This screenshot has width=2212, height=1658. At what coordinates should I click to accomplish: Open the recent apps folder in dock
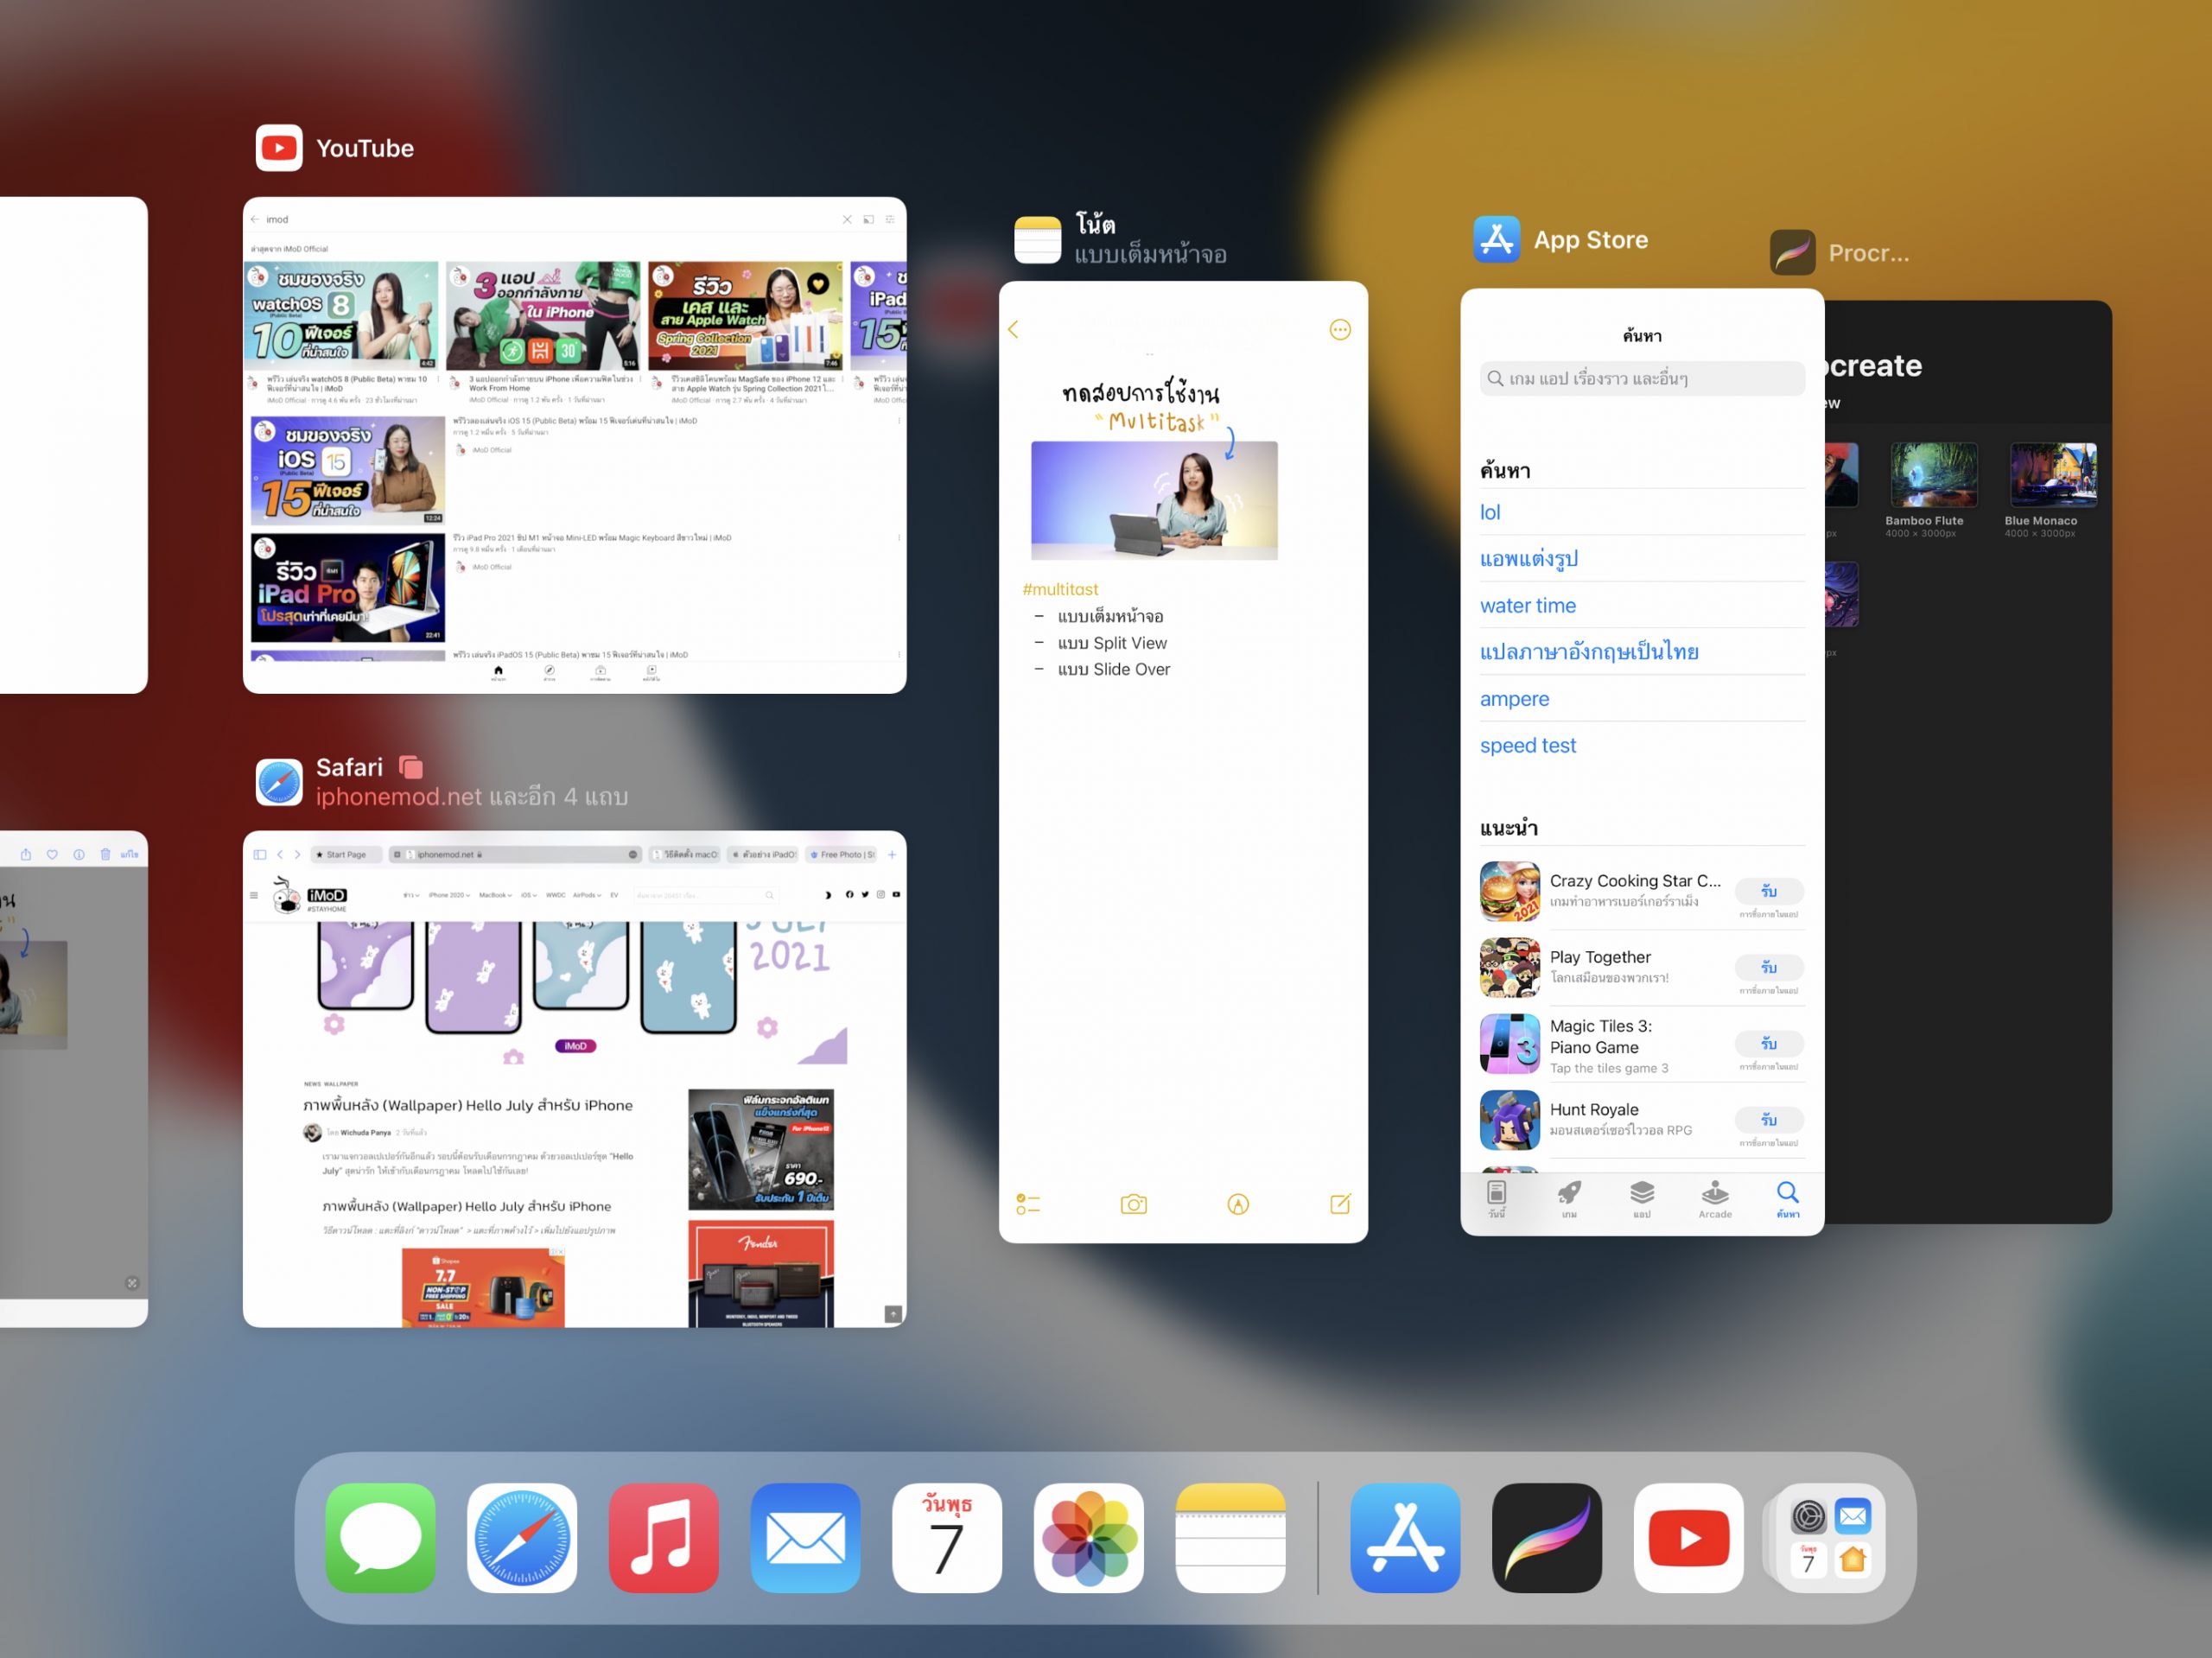tap(1830, 1537)
